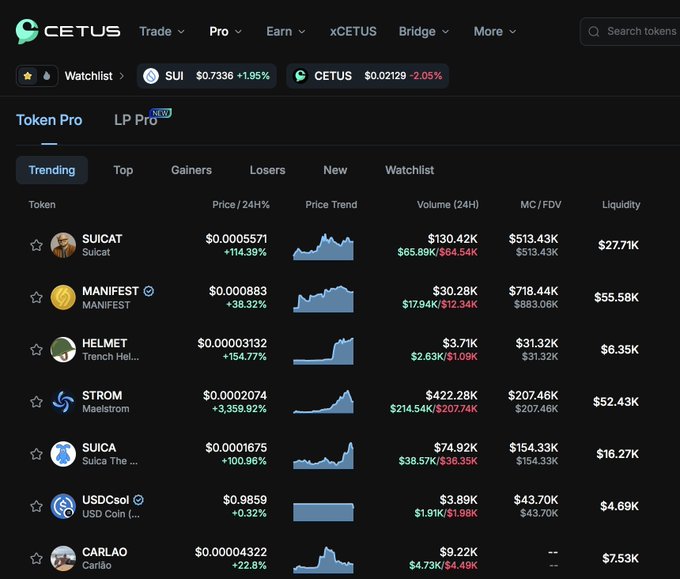Image resolution: width=680 pixels, height=579 pixels.
Task: Open the HELMET price trend chart
Action: (324, 350)
